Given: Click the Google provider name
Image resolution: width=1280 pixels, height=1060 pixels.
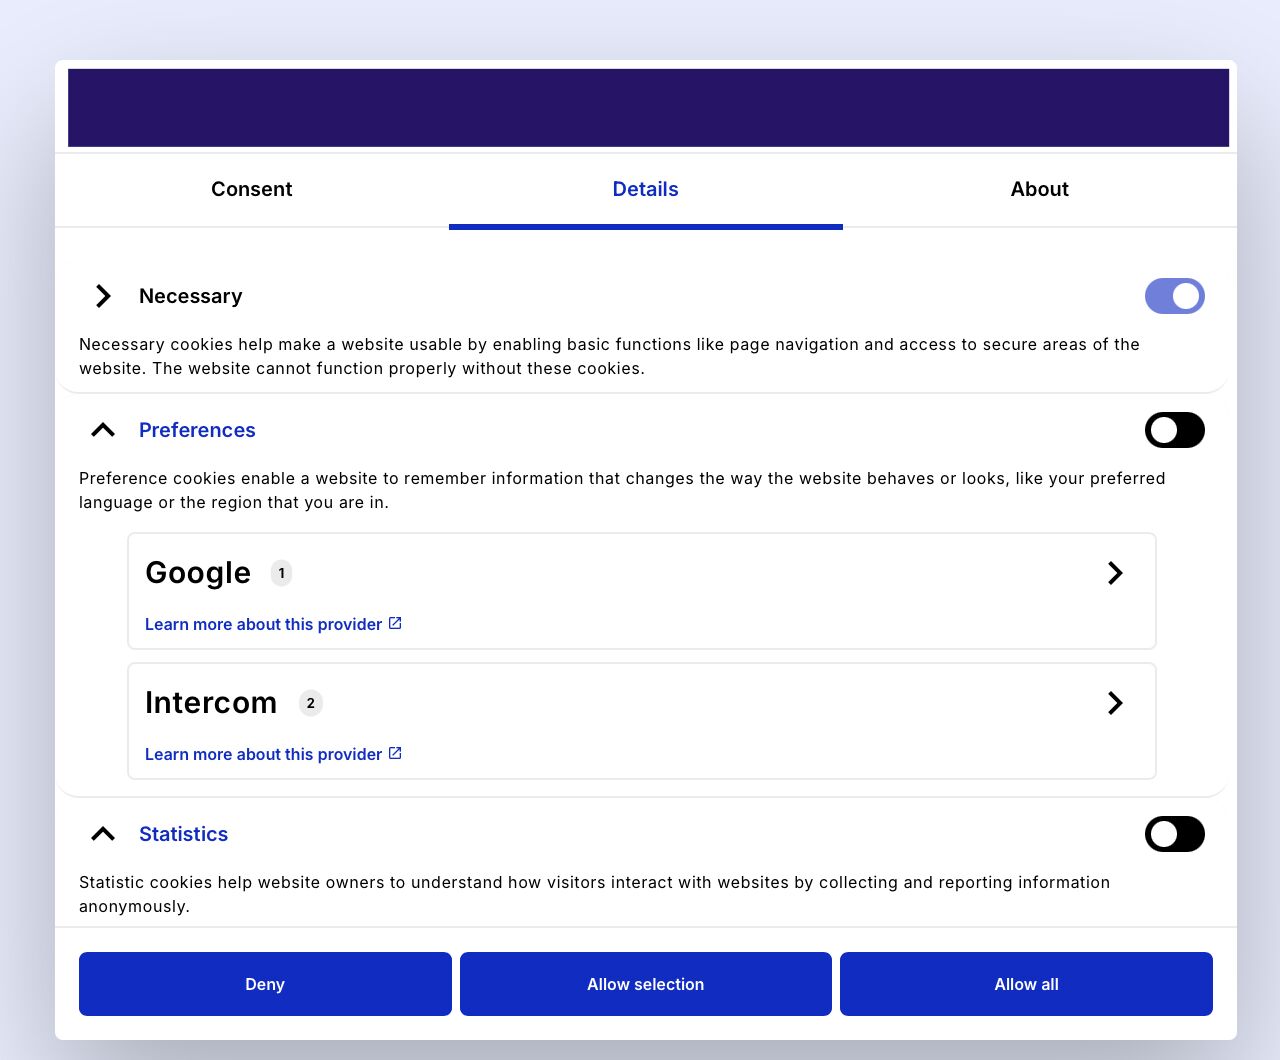Looking at the screenshot, I should click(198, 573).
